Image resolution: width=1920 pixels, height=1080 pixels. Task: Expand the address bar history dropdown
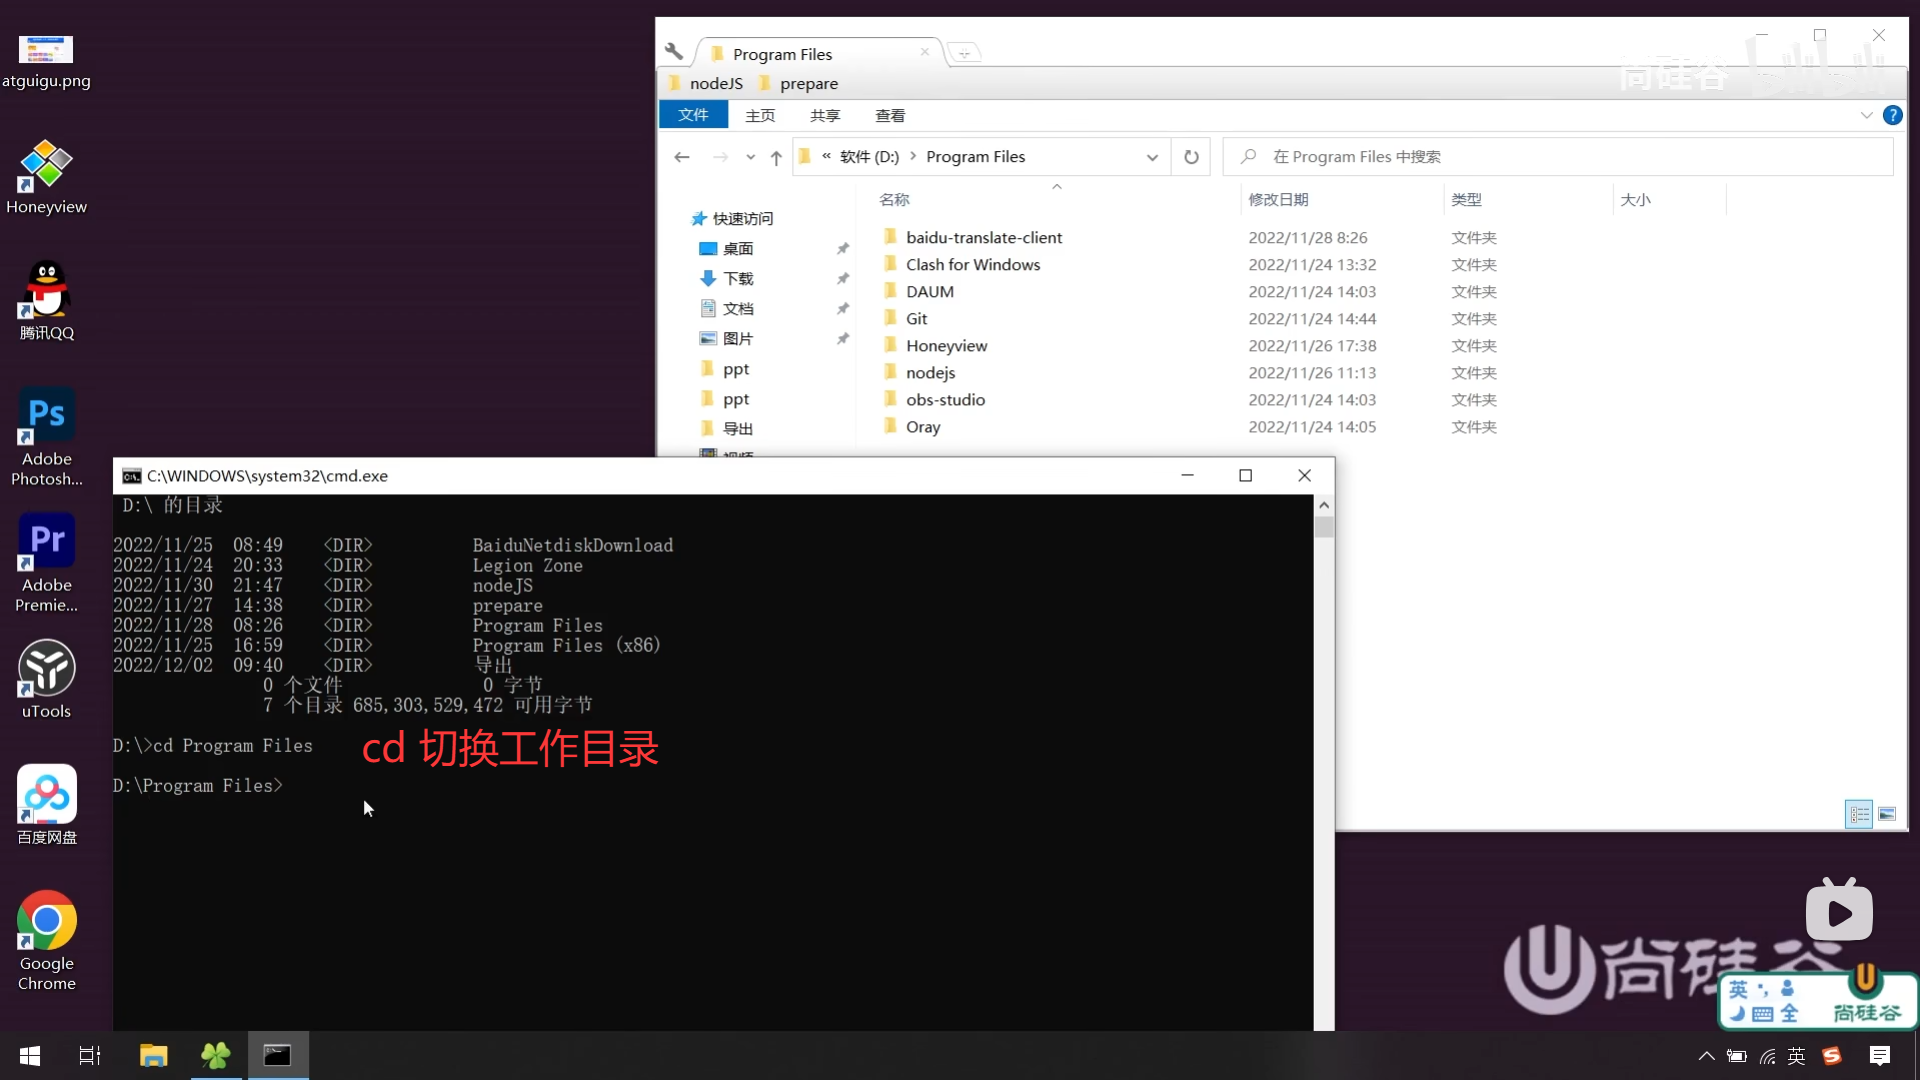click(x=1152, y=157)
